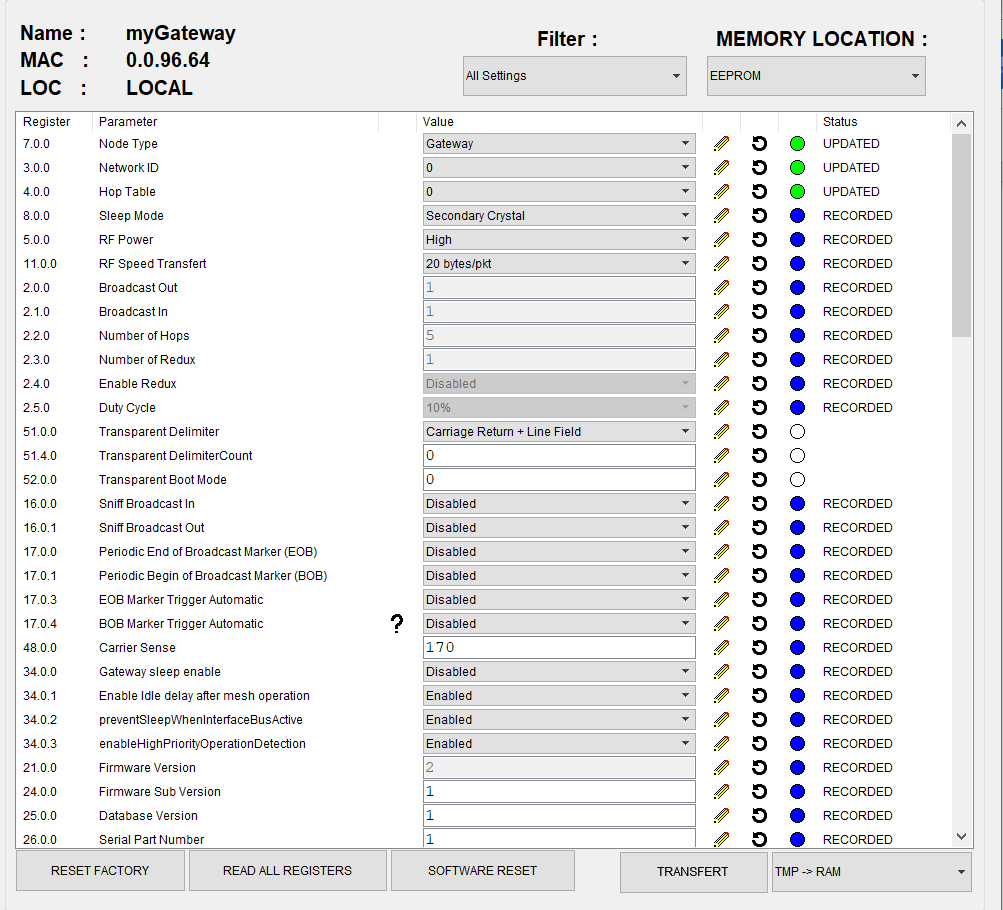Click the revert arrow icon for Gateway sleep enable
Screen dimensions: 1003x910
(759, 671)
